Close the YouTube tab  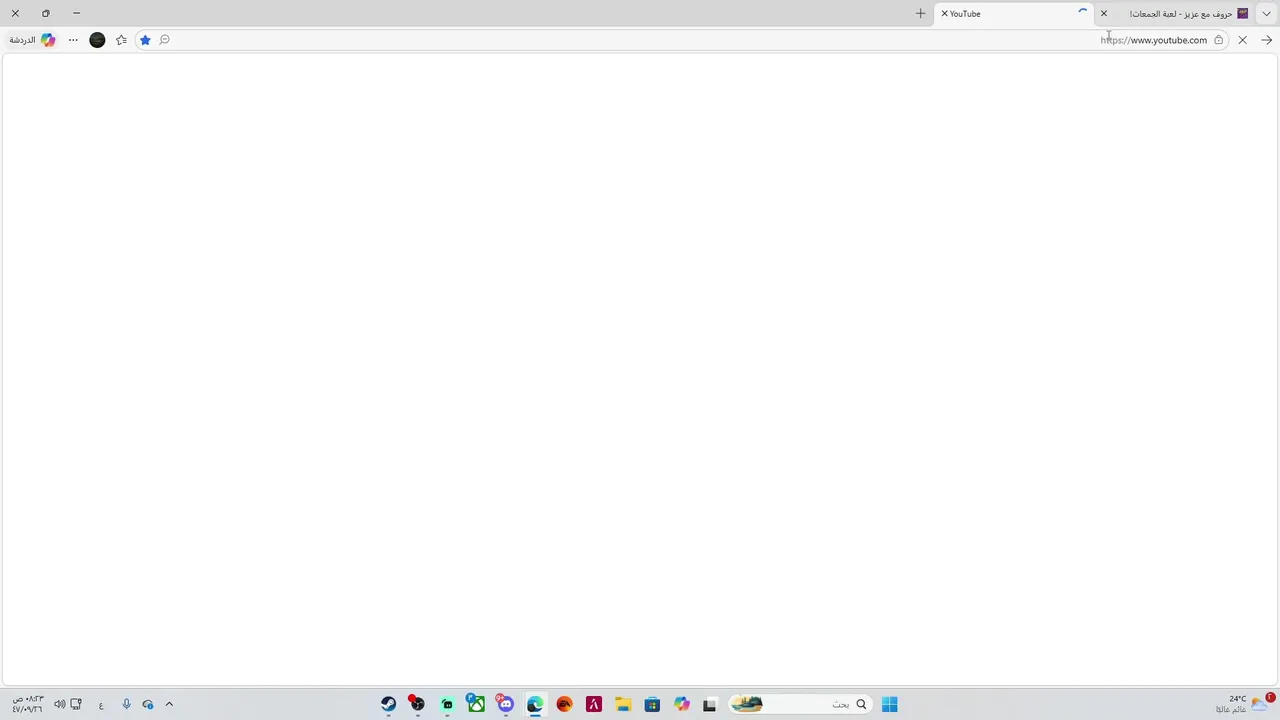pyautogui.click(x=944, y=14)
